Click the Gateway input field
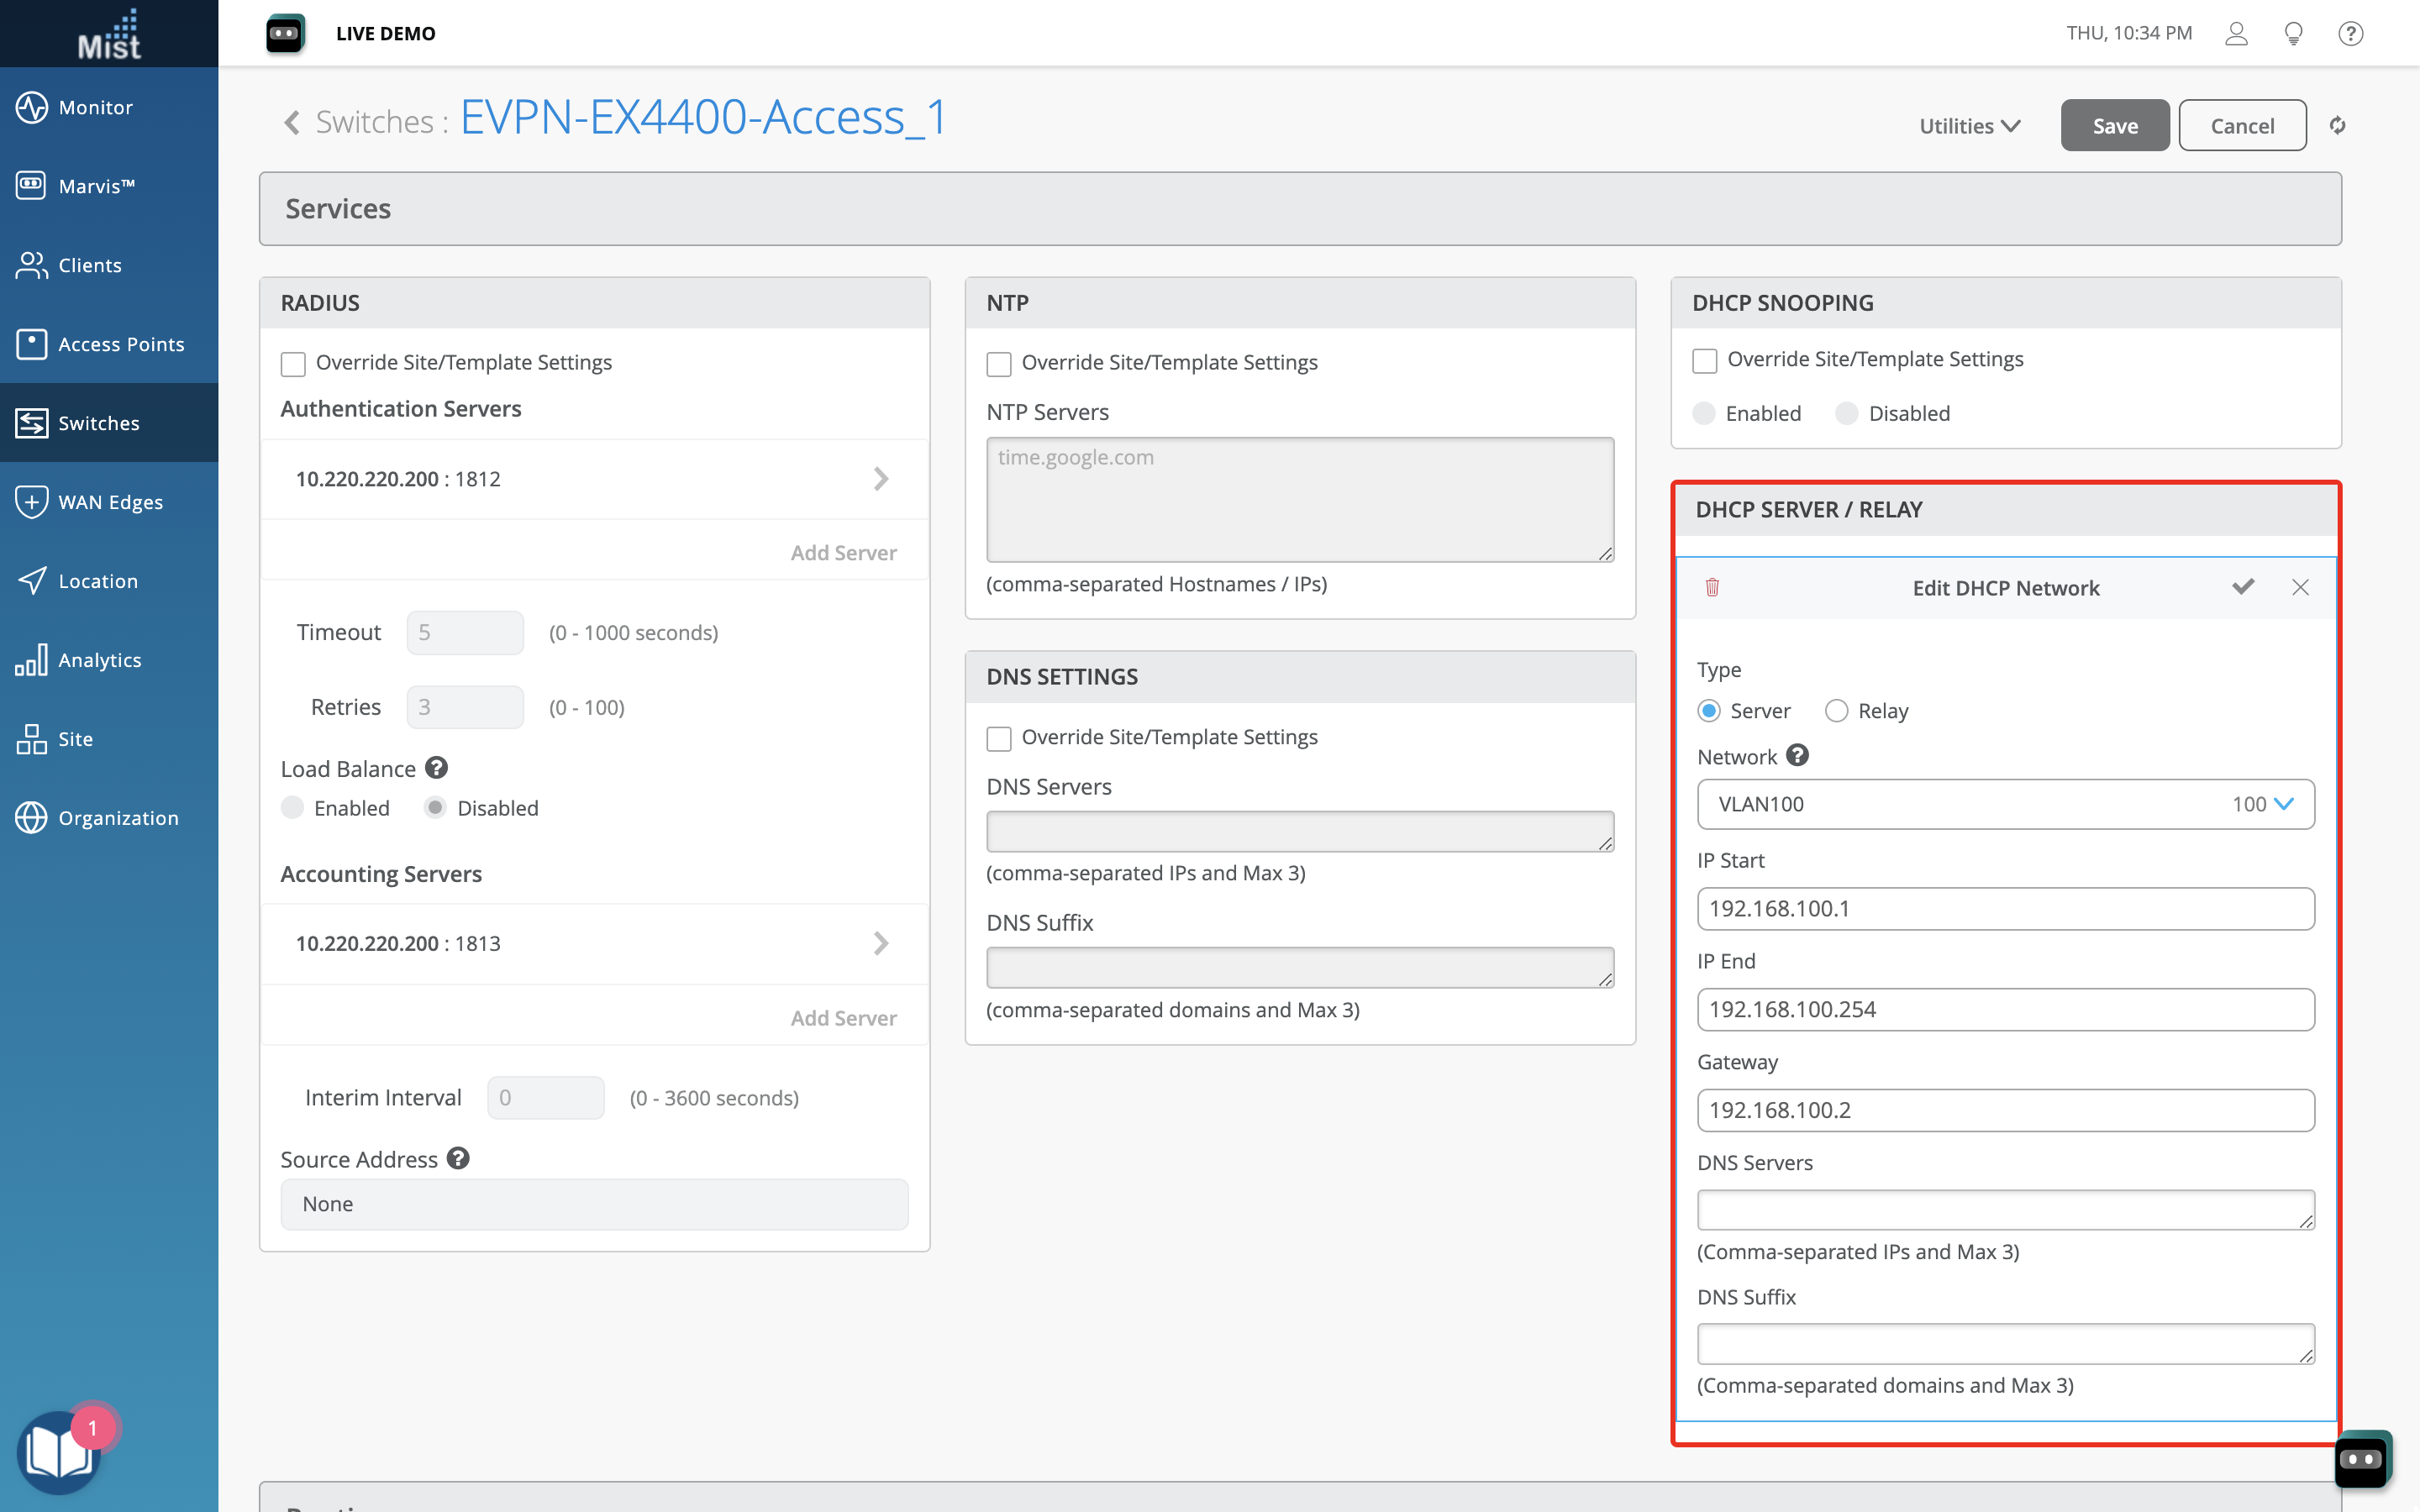This screenshot has width=2420, height=1512. click(2005, 1110)
